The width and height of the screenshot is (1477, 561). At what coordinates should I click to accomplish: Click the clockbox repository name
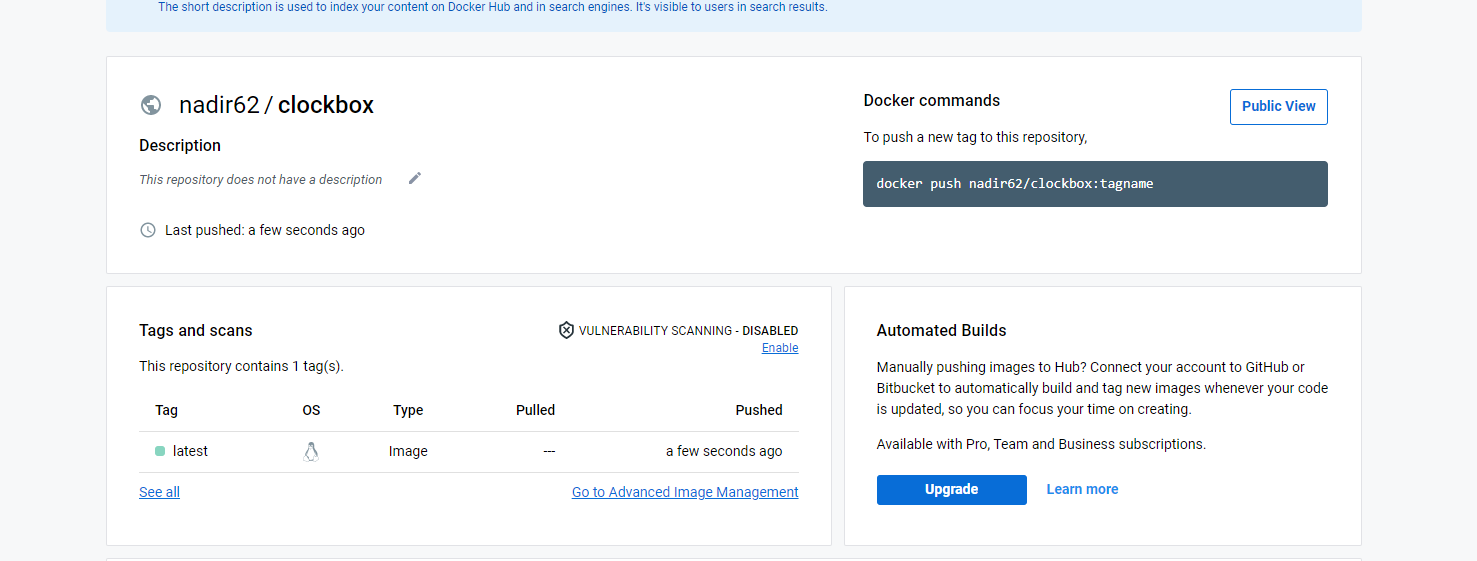[326, 105]
